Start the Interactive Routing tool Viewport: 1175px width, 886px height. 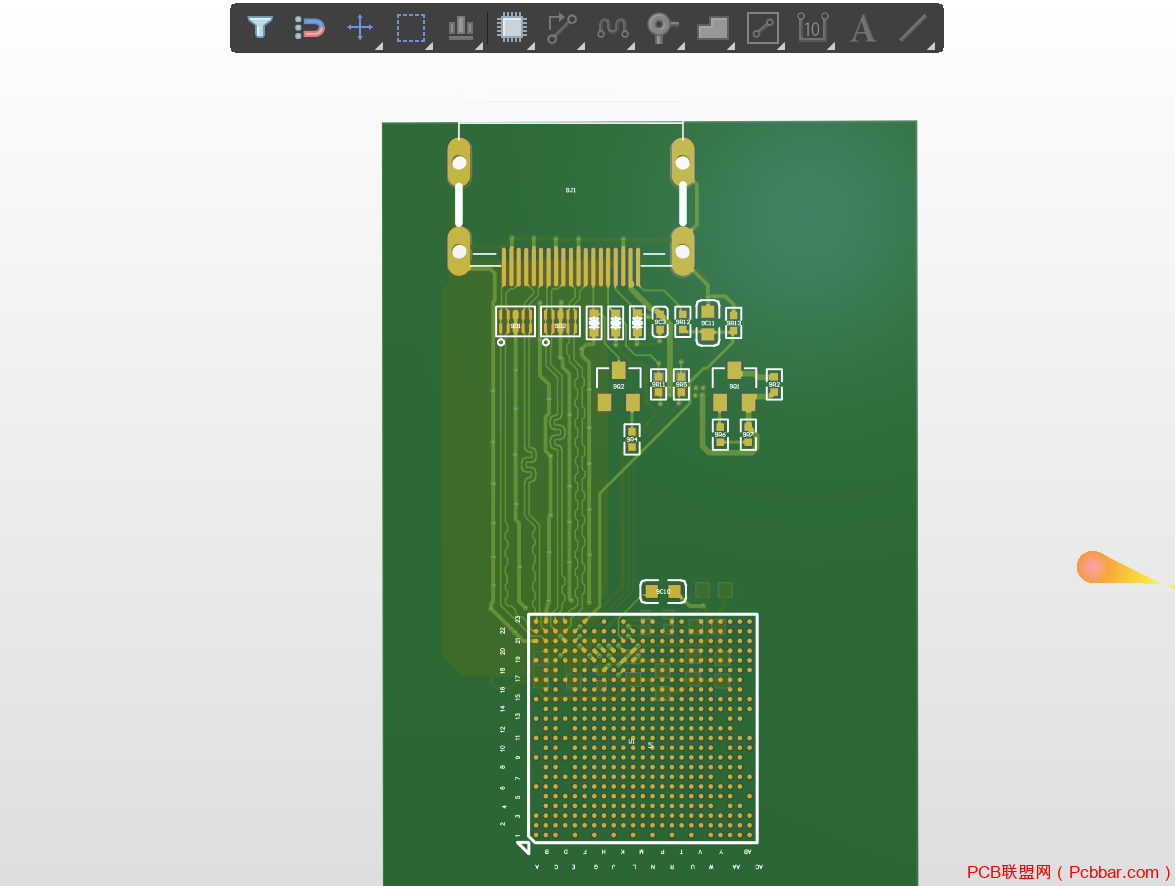[562, 28]
